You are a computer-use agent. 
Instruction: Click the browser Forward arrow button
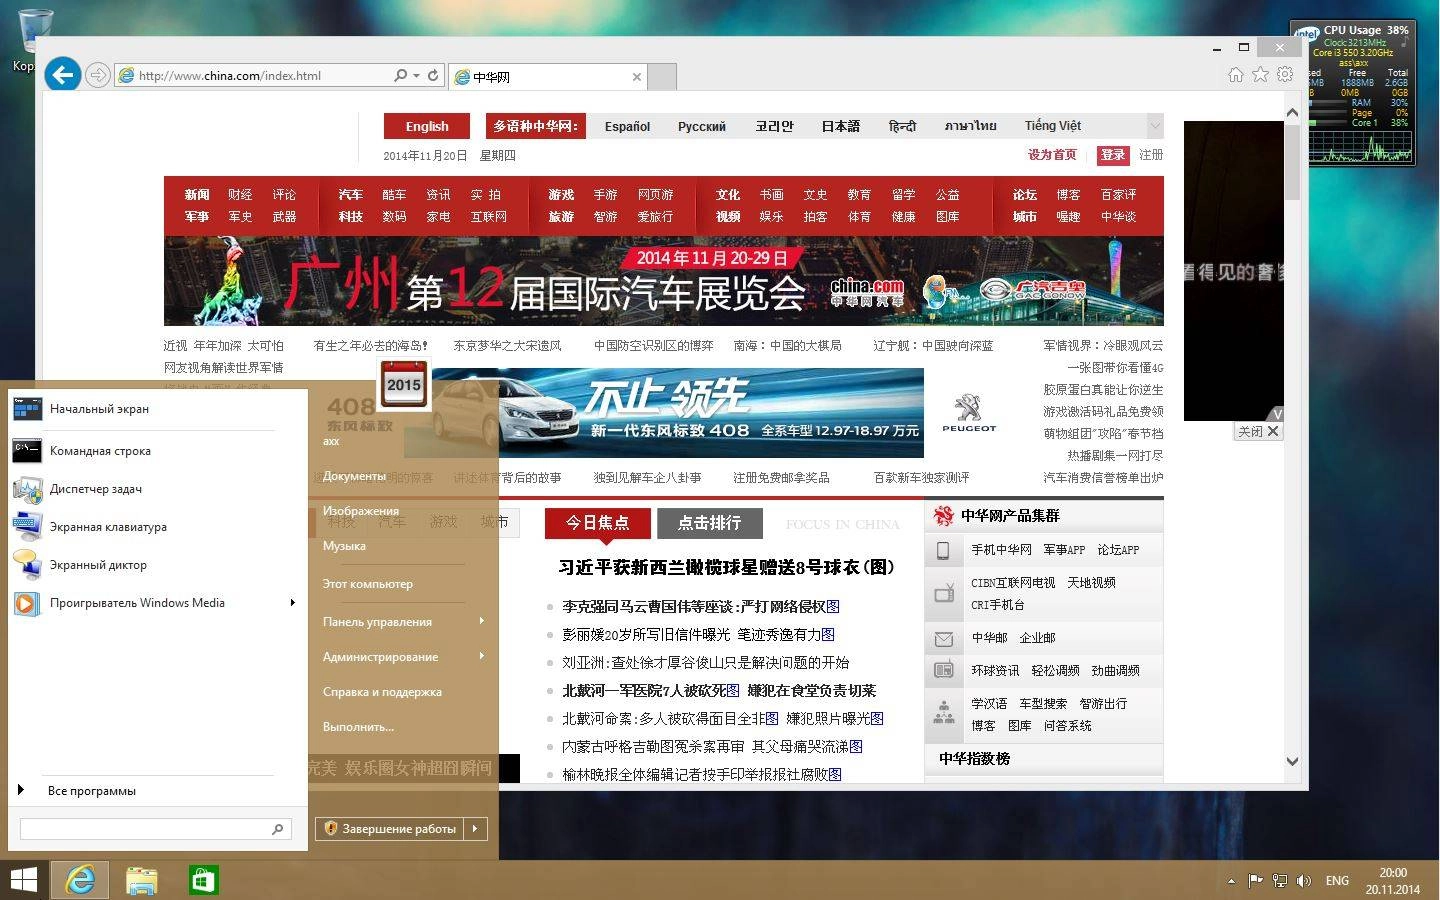[97, 75]
